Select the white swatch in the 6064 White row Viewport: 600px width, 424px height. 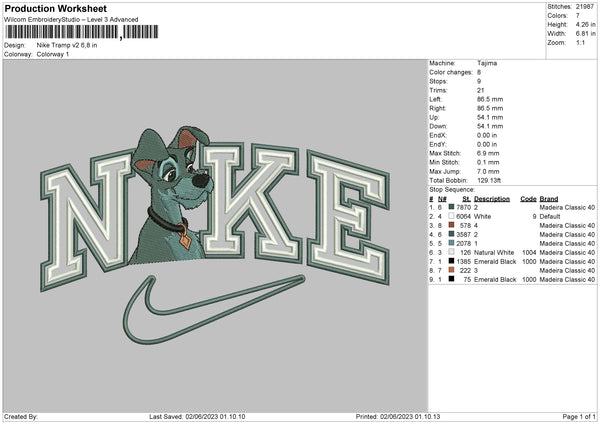[451, 216]
